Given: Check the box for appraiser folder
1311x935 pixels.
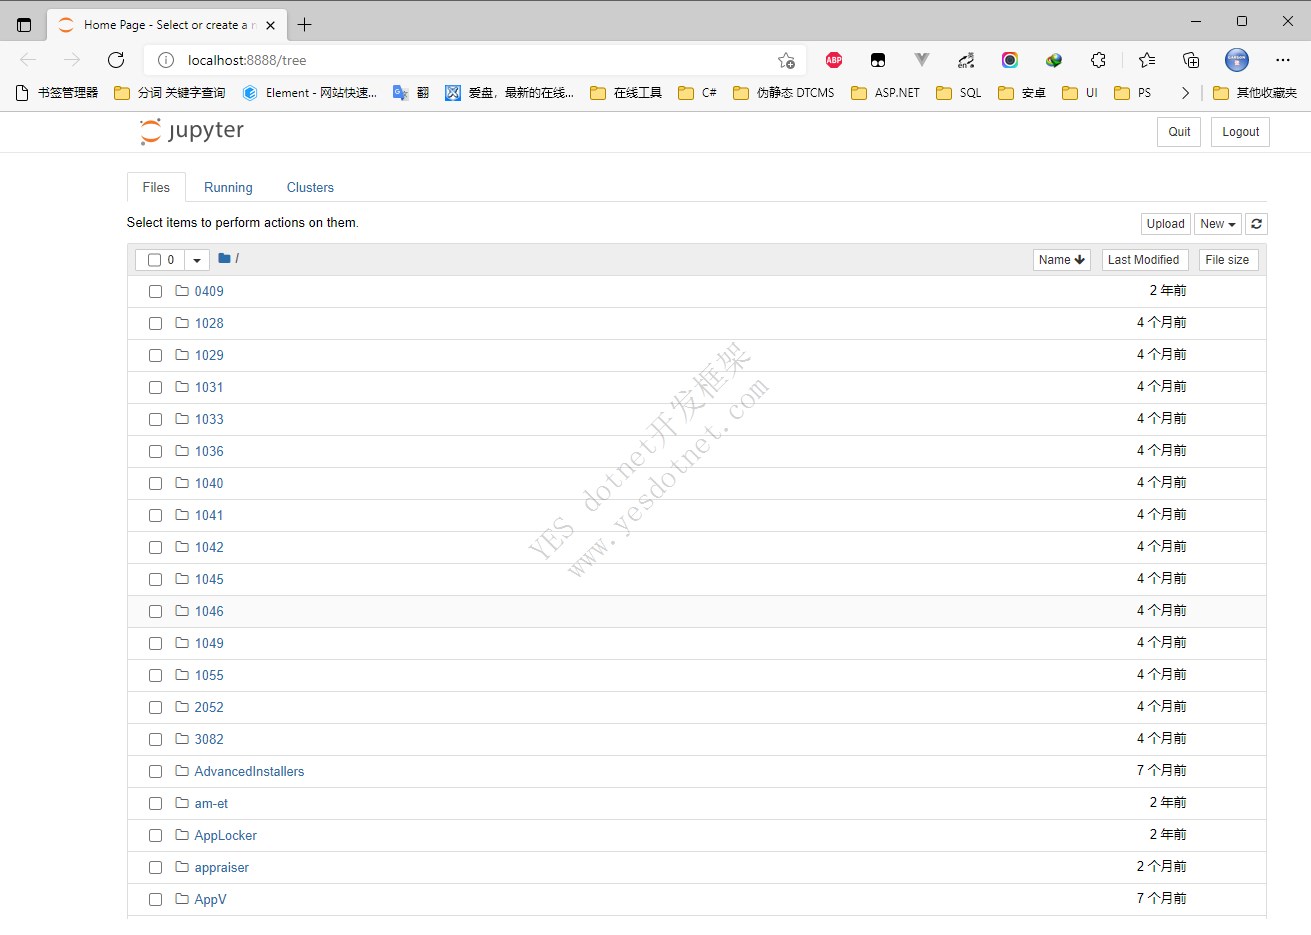Looking at the screenshot, I should tap(155, 868).
